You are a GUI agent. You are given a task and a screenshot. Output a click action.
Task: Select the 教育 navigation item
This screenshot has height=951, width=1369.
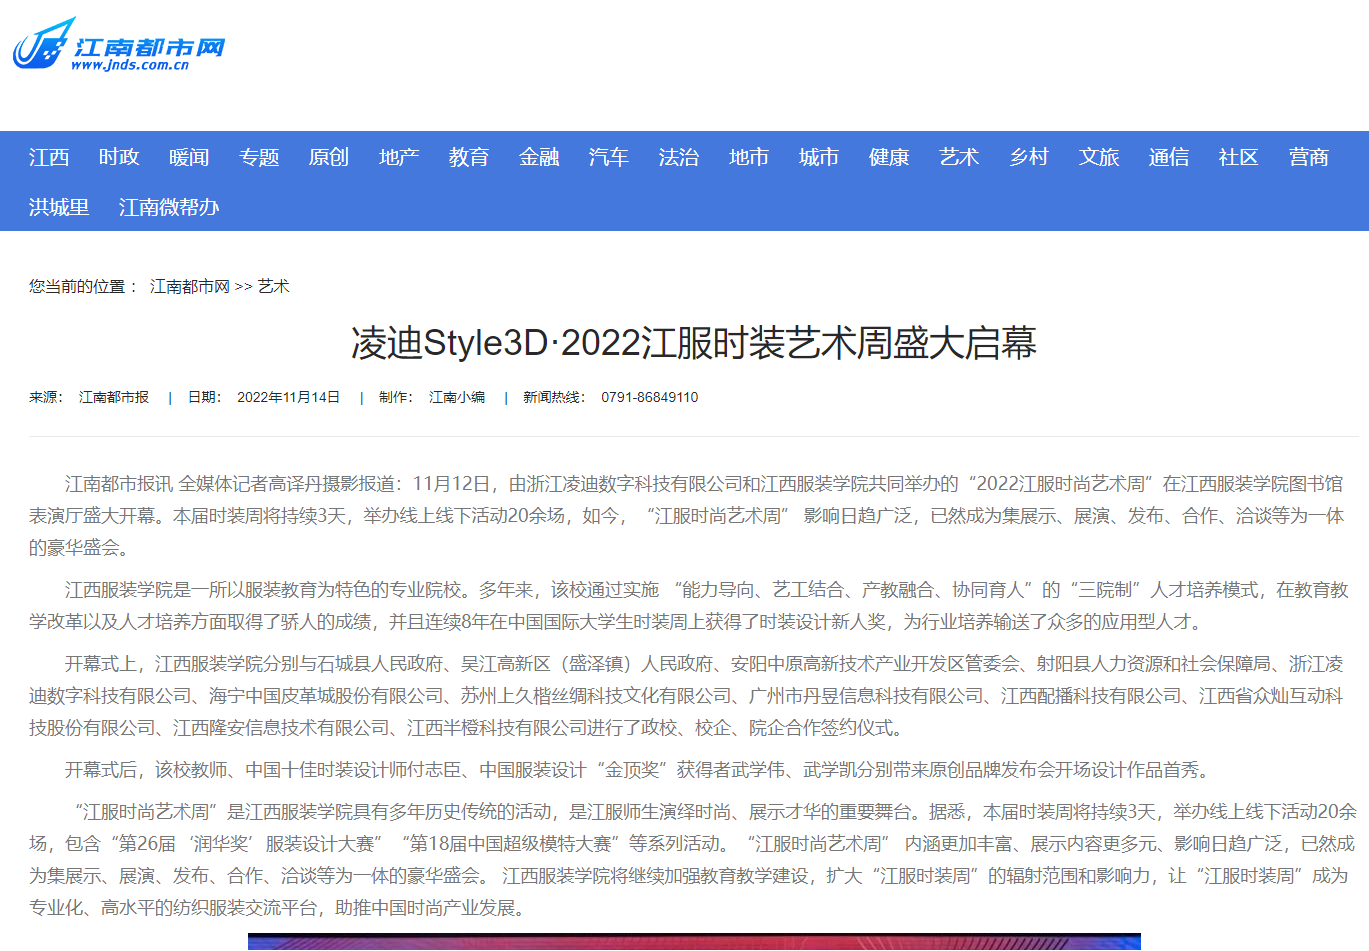(469, 157)
